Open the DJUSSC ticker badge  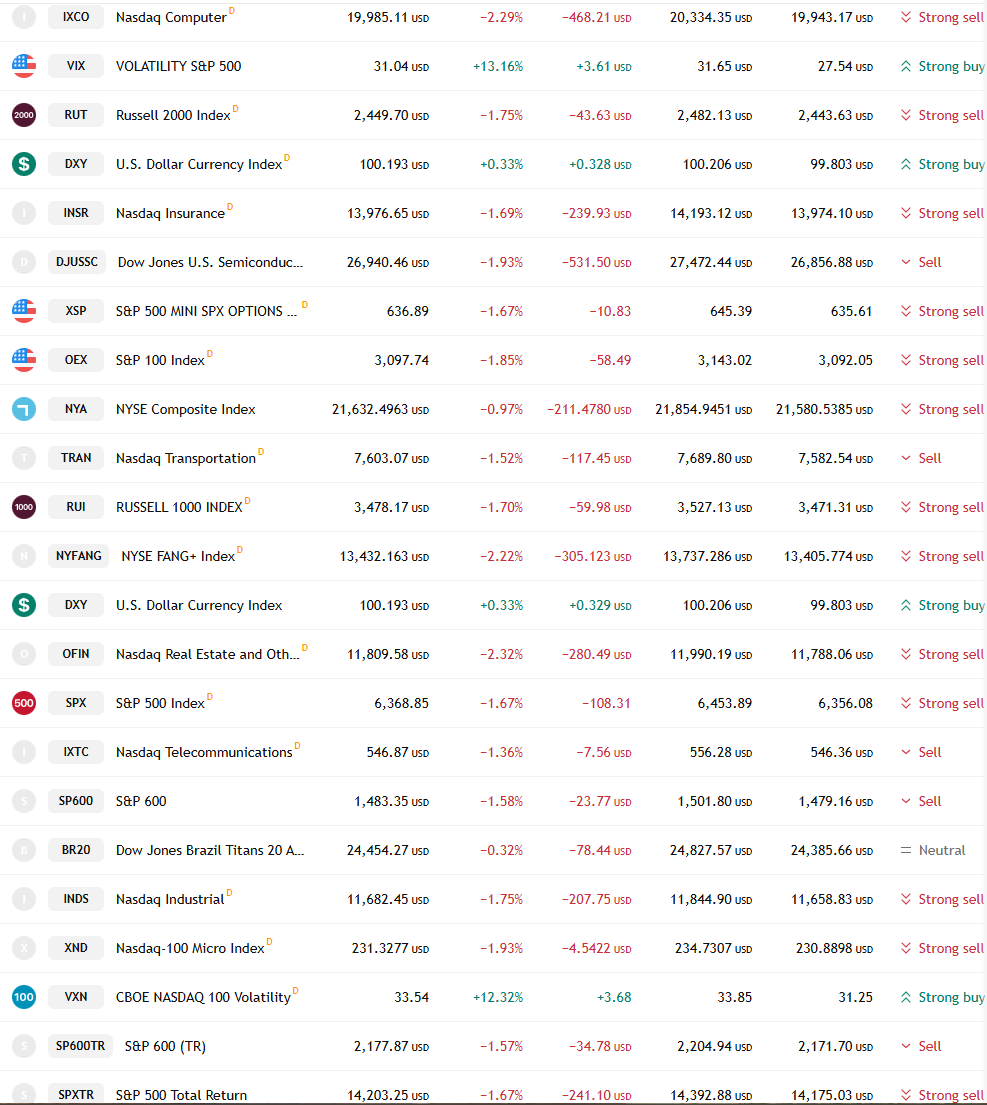point(77,262)
